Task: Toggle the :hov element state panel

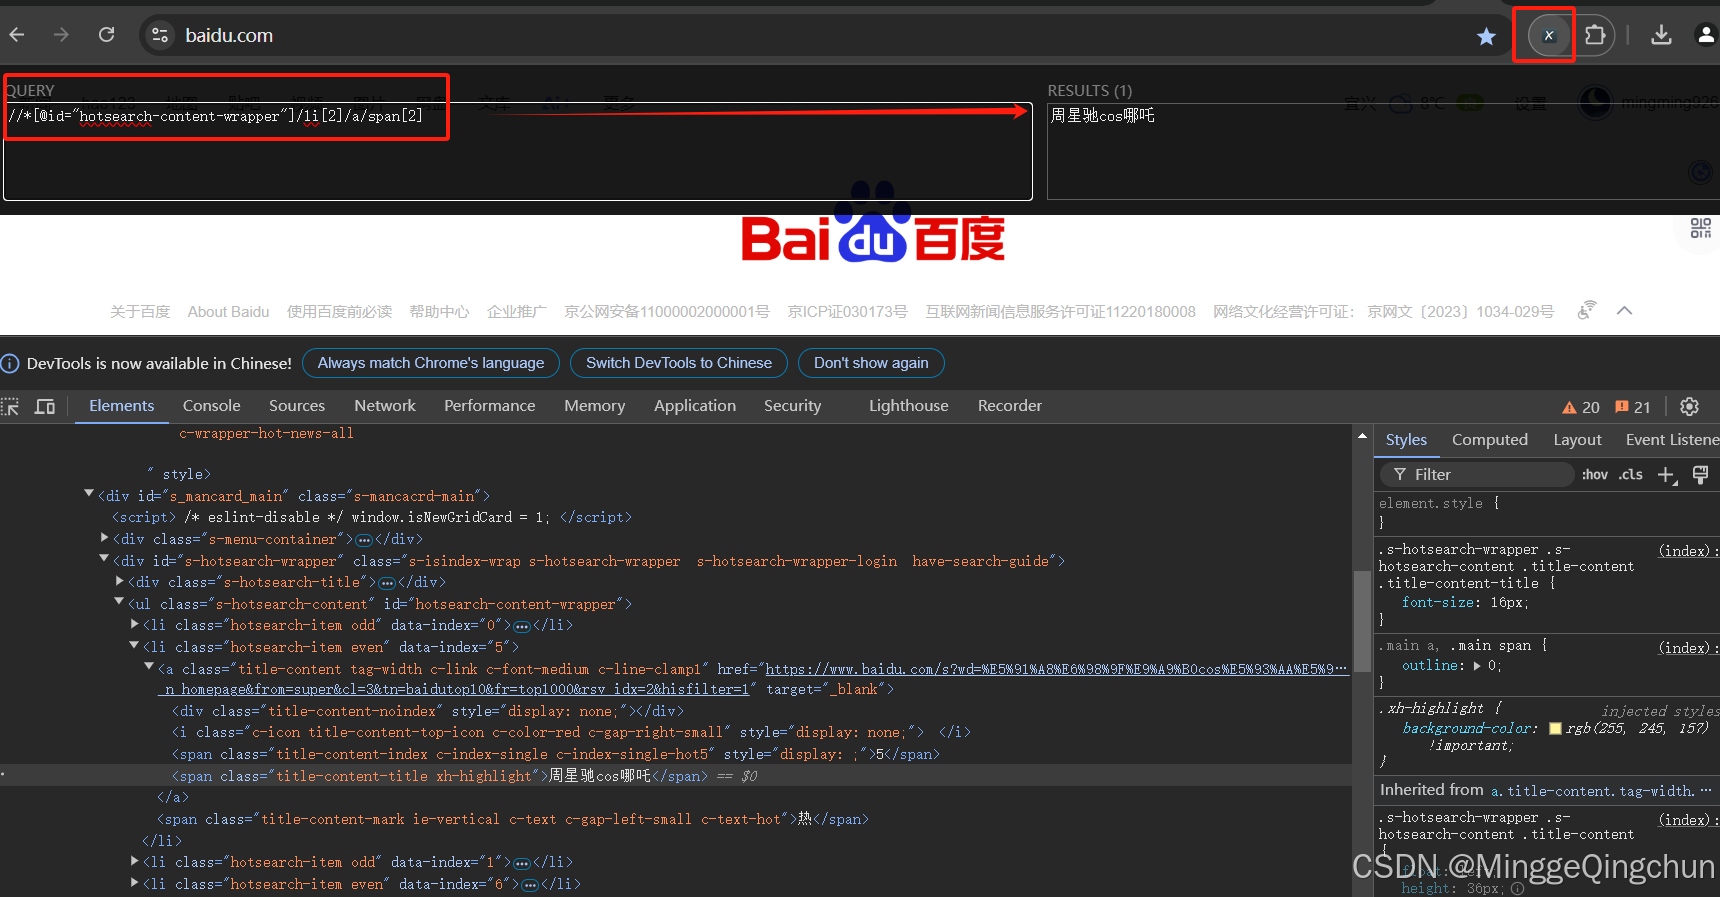Action: tap(1595, 475)
